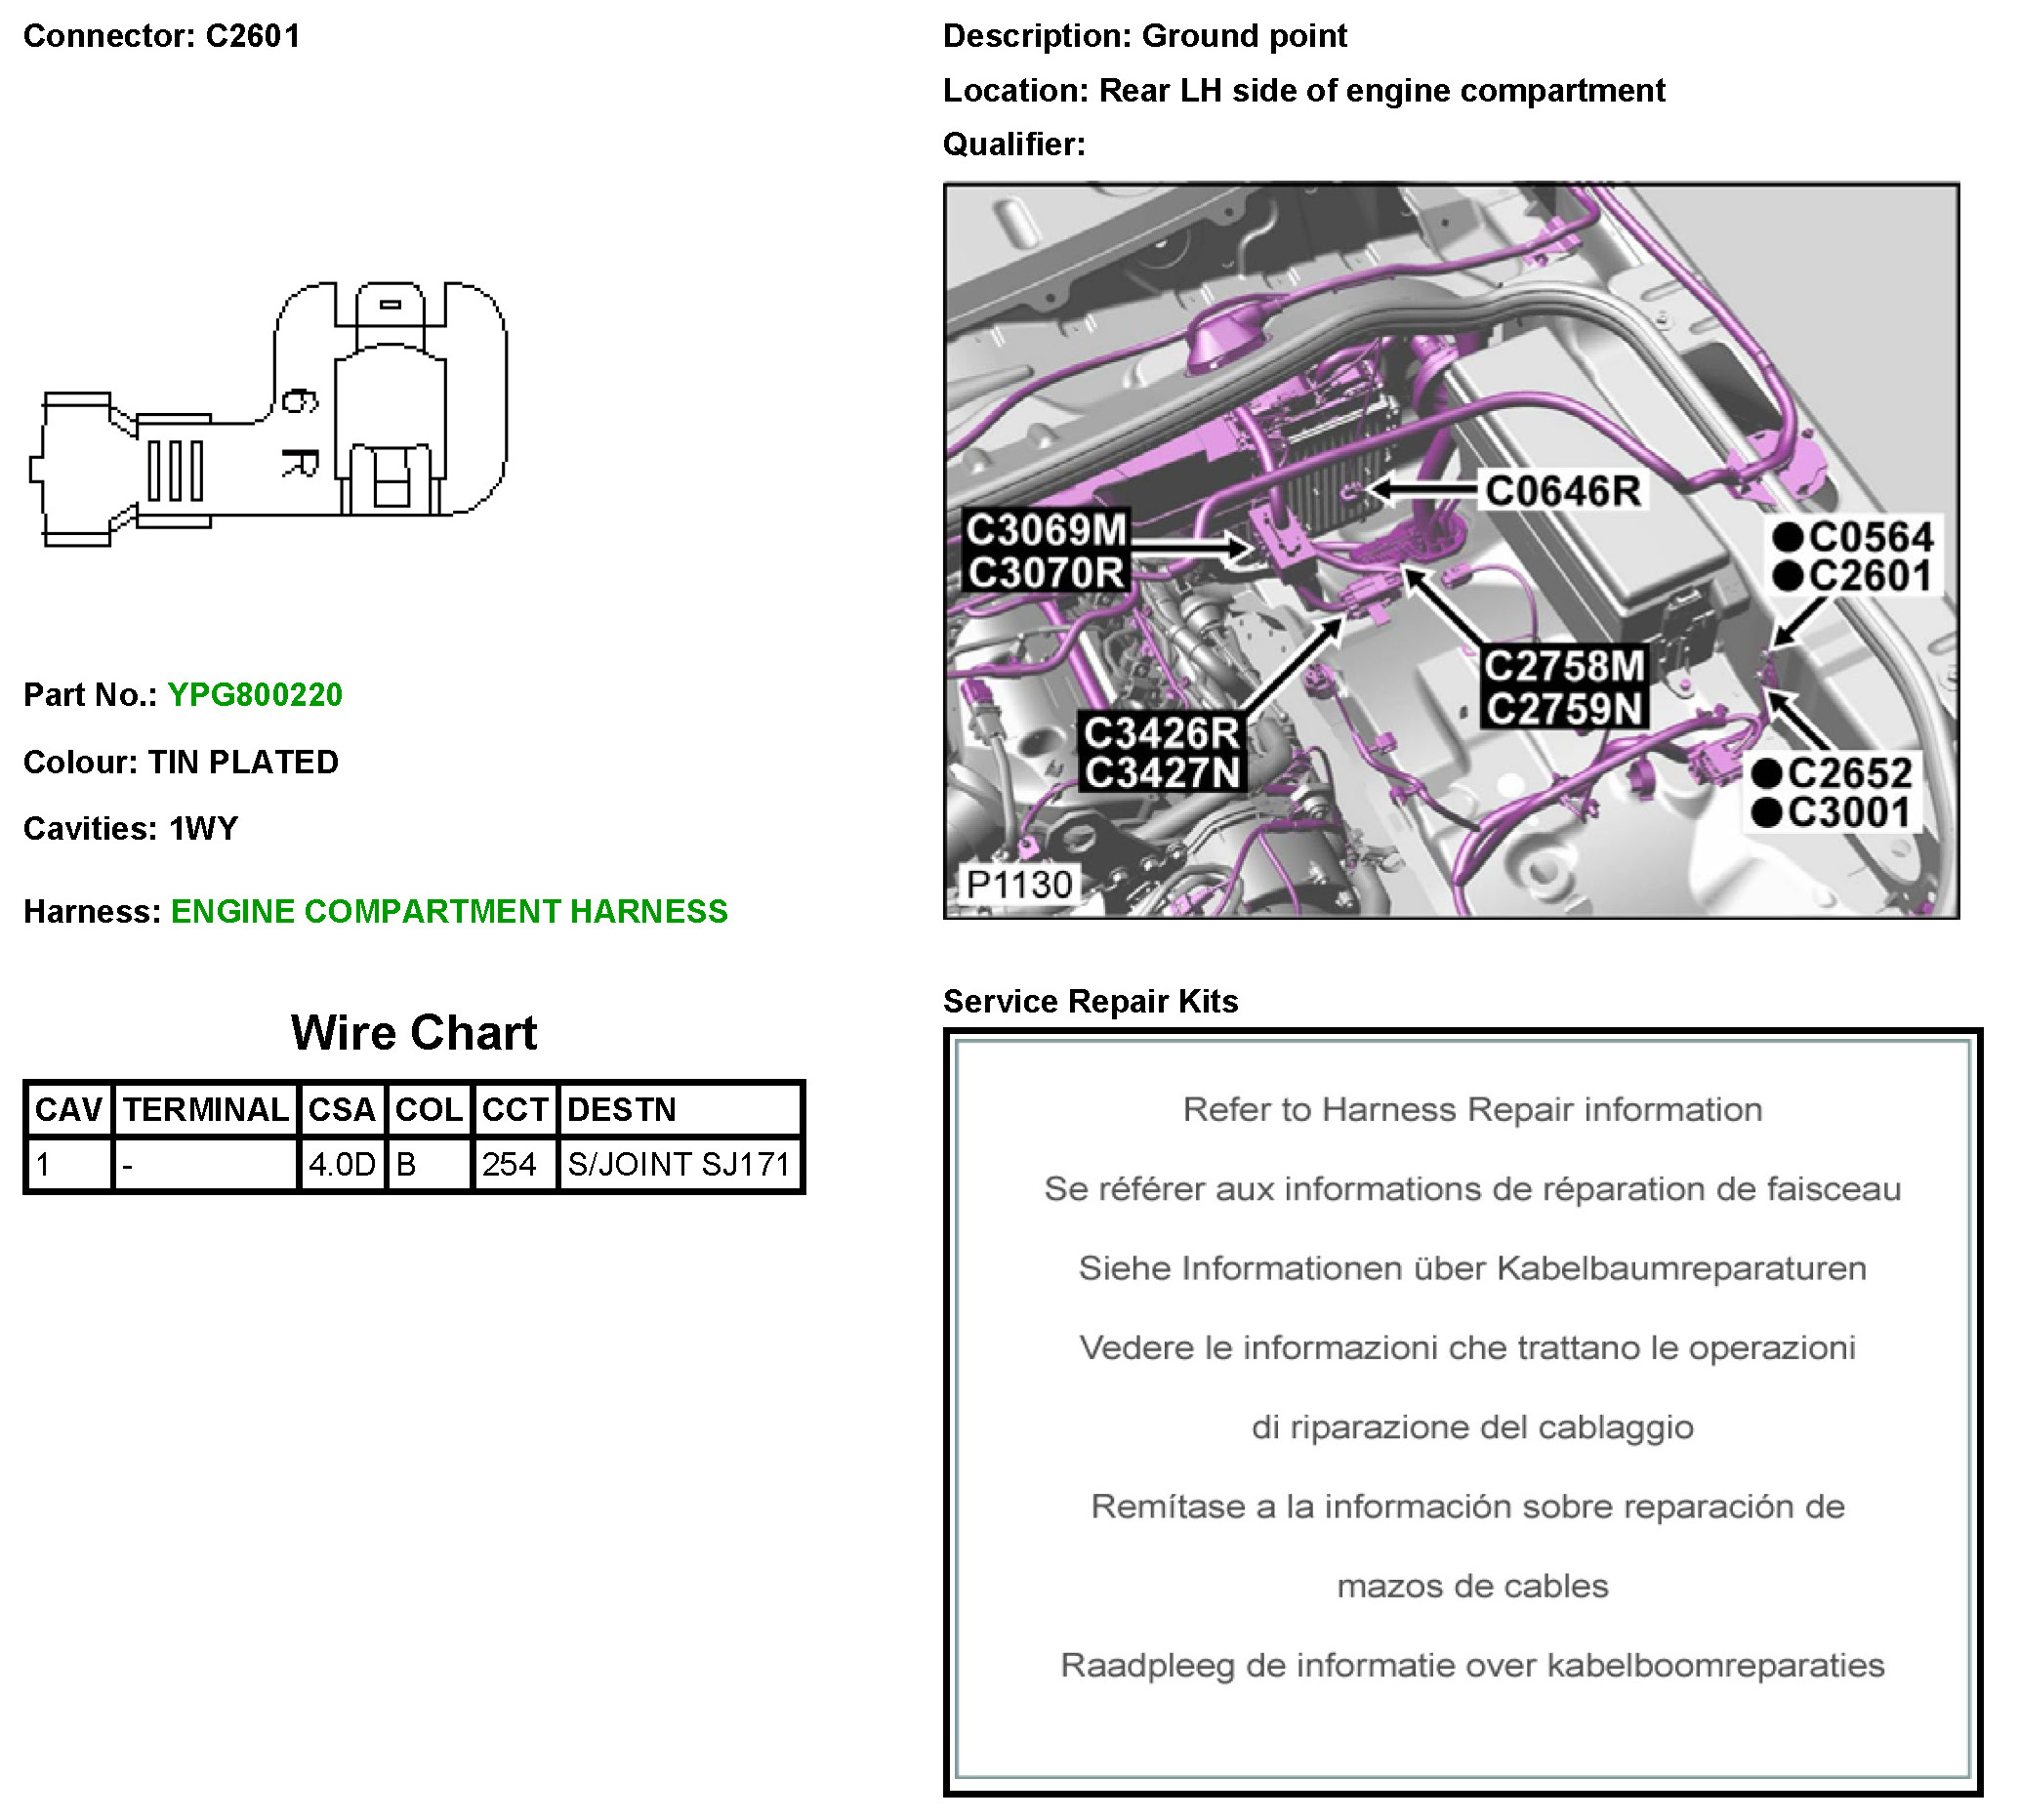Click the YPG800220 part number link
The image size is (2019, 1820).
coord(254,695)
